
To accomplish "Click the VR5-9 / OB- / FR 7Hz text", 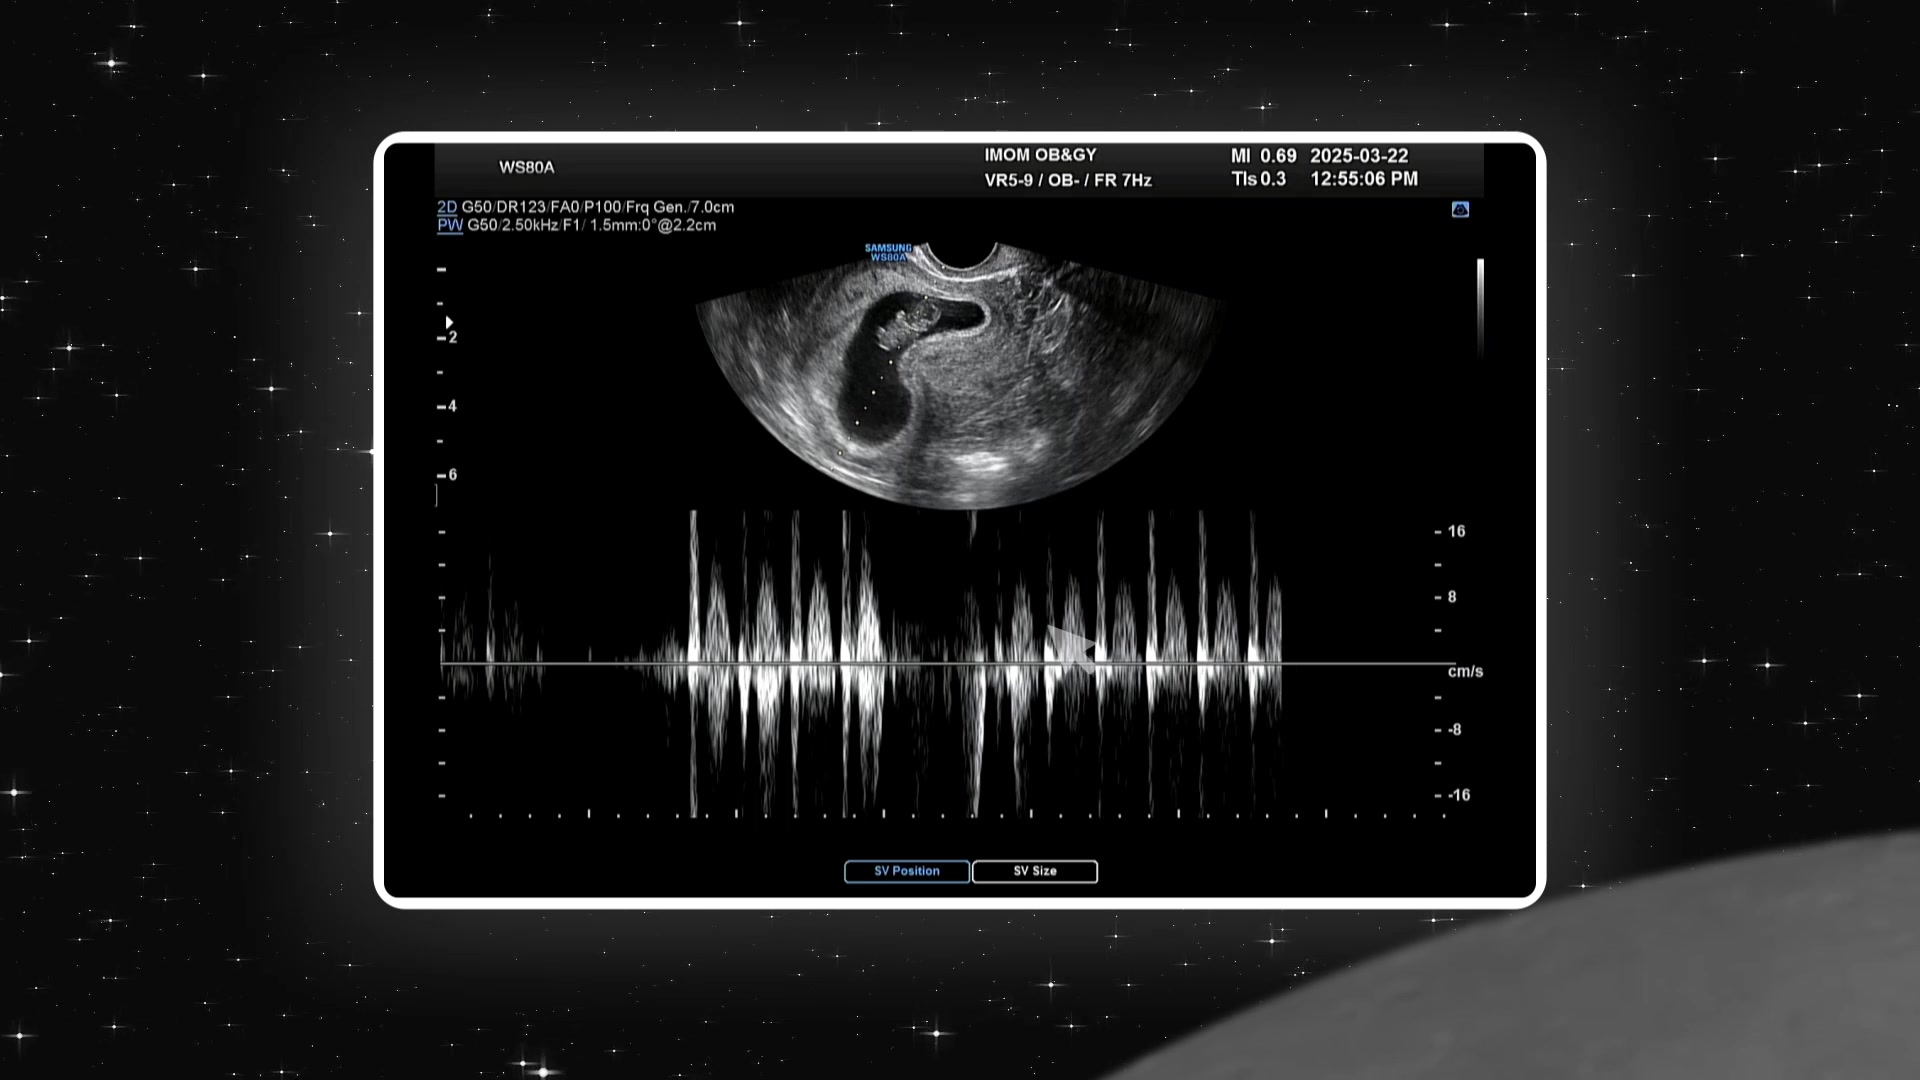I will (x=1068, y=180).
